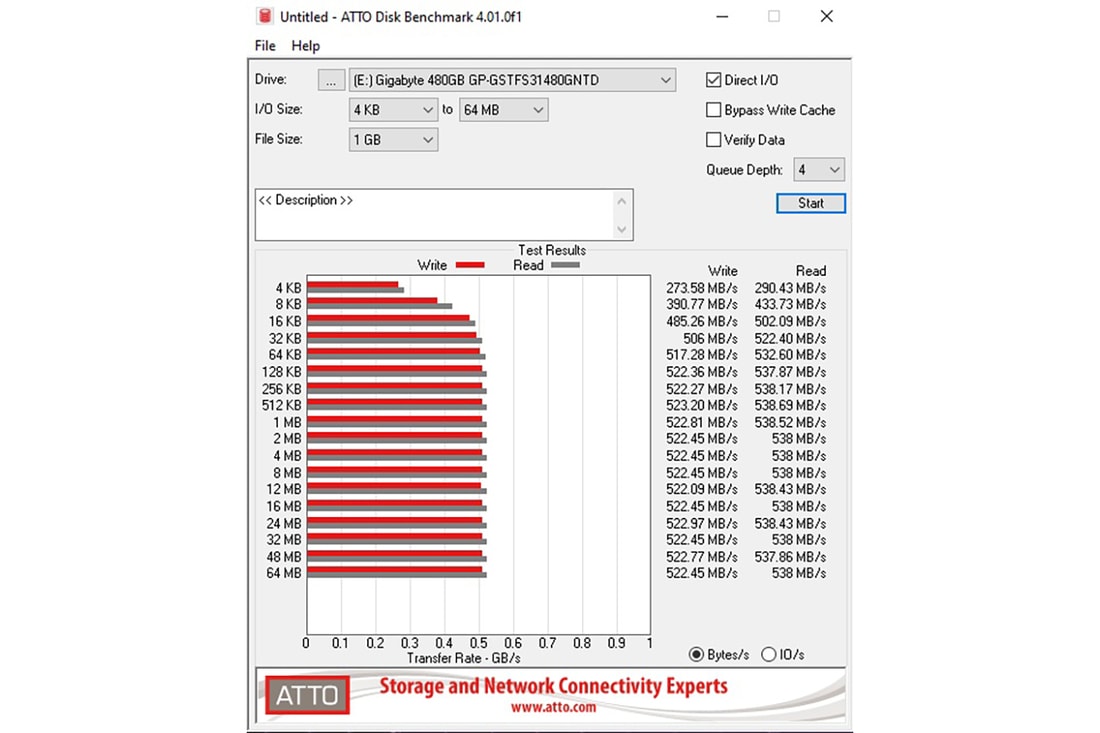Click the 522.09 MB/s write value
The image size is (1100, 733).
point(702,489)
